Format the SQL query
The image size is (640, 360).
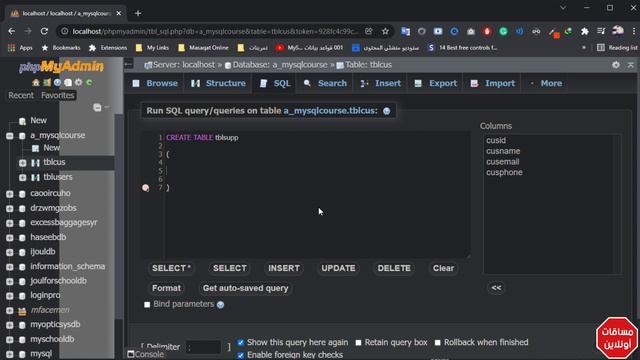[x=166, y=288]
